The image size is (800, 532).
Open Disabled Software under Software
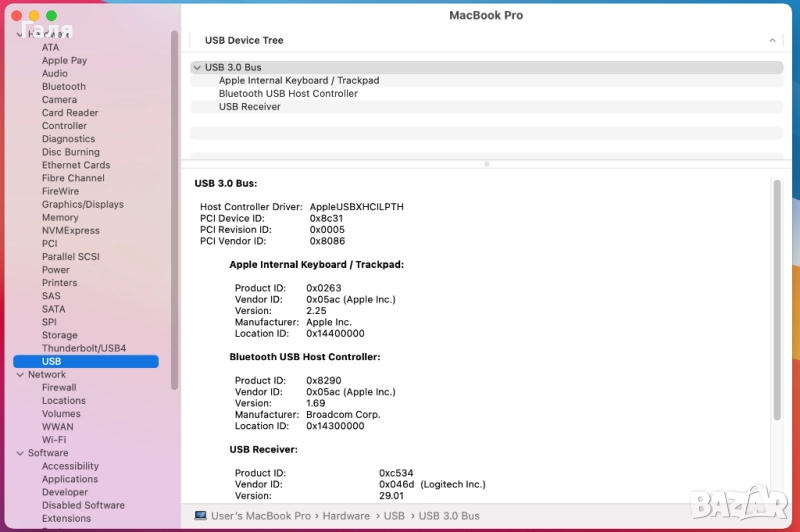pos(83,506)
